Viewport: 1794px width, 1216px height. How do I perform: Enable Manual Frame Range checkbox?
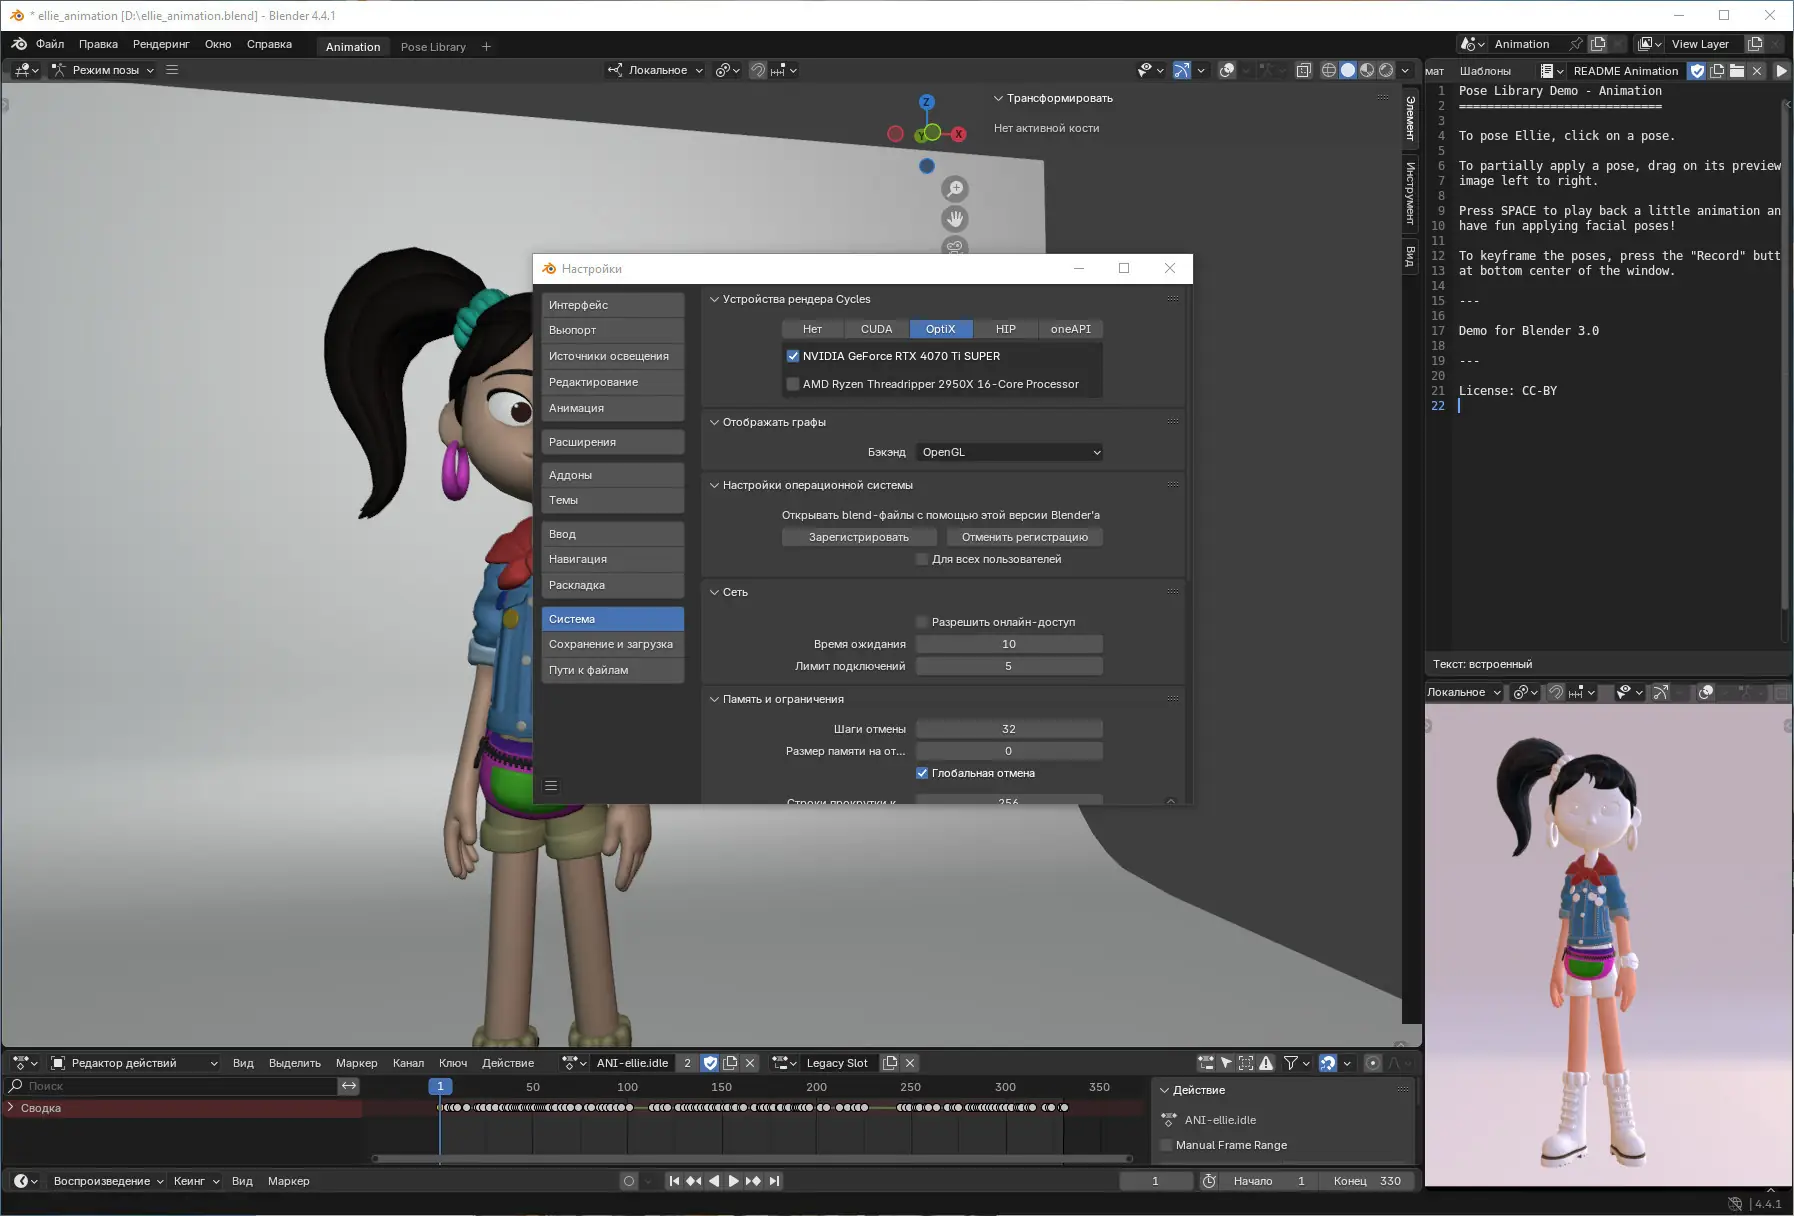pyautogui.click(x=1166, y=1145)
